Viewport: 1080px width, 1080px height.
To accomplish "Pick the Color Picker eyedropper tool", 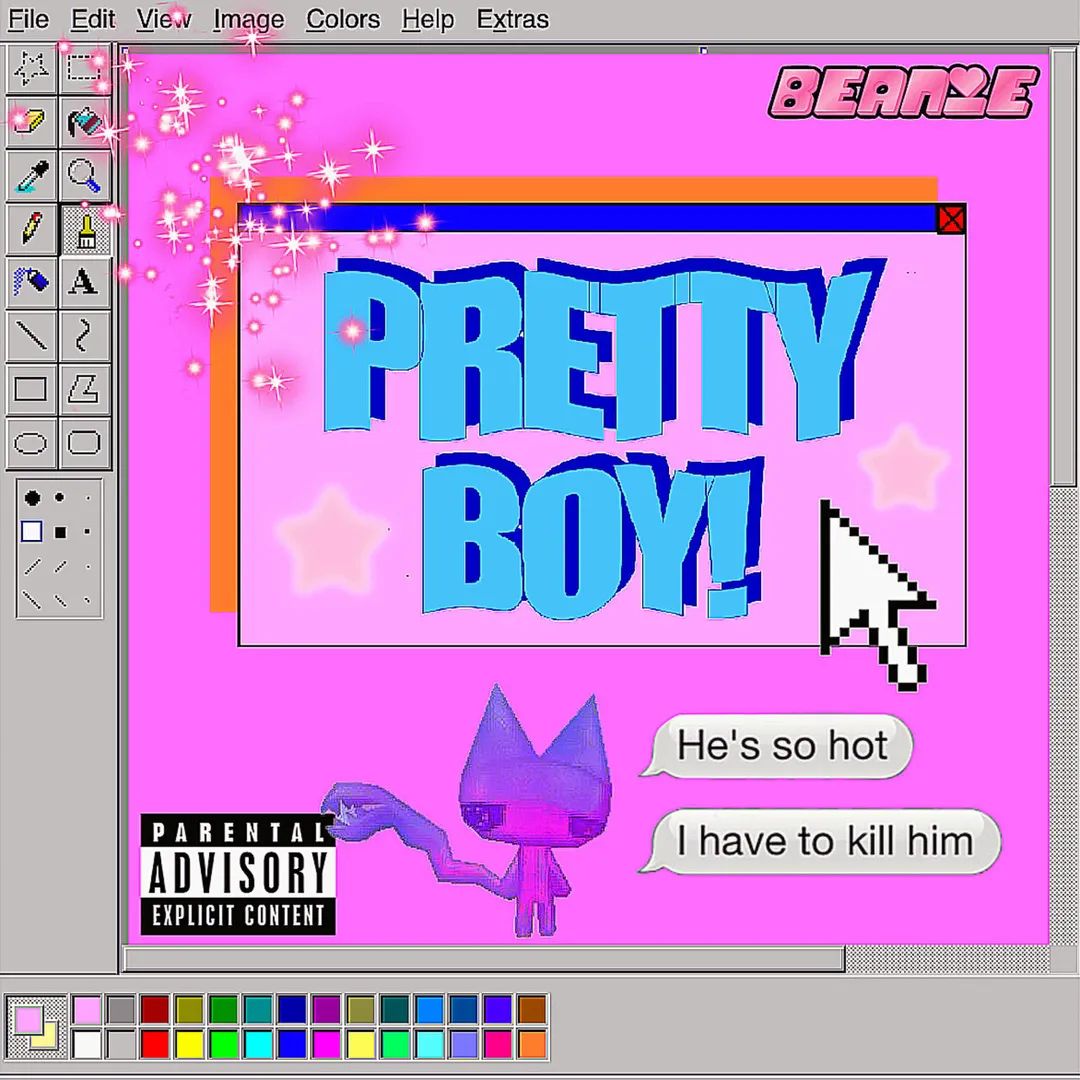I will point(31,176).
